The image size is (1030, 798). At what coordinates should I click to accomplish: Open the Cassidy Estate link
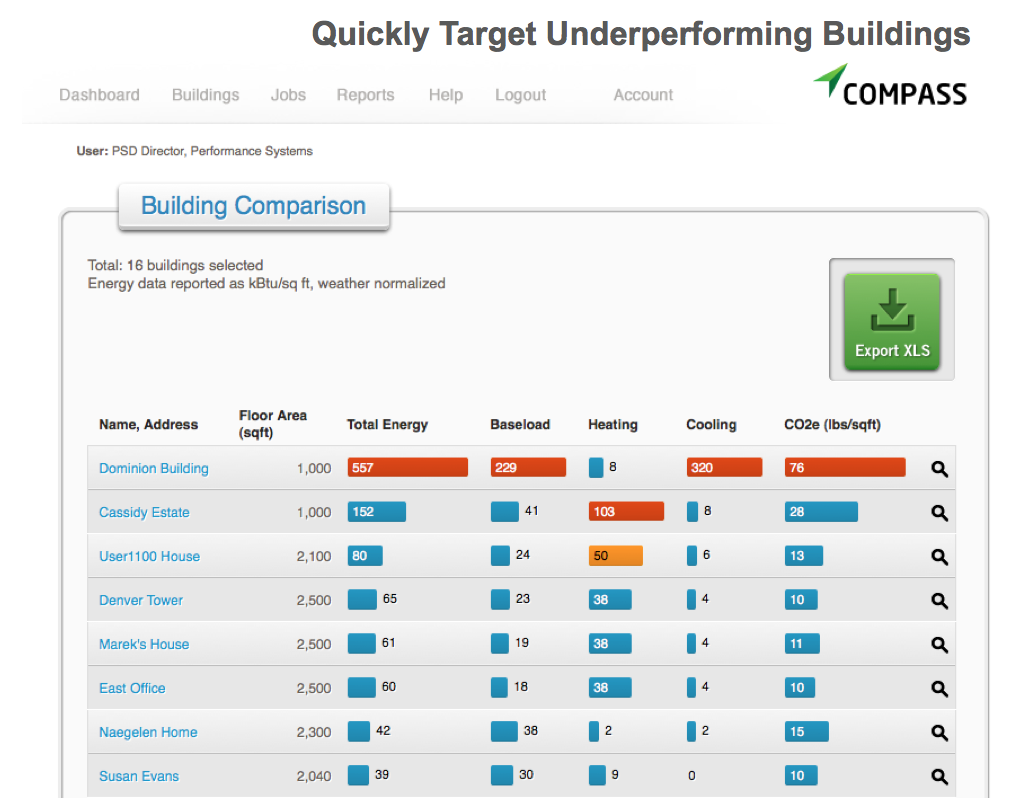(144, 512)
